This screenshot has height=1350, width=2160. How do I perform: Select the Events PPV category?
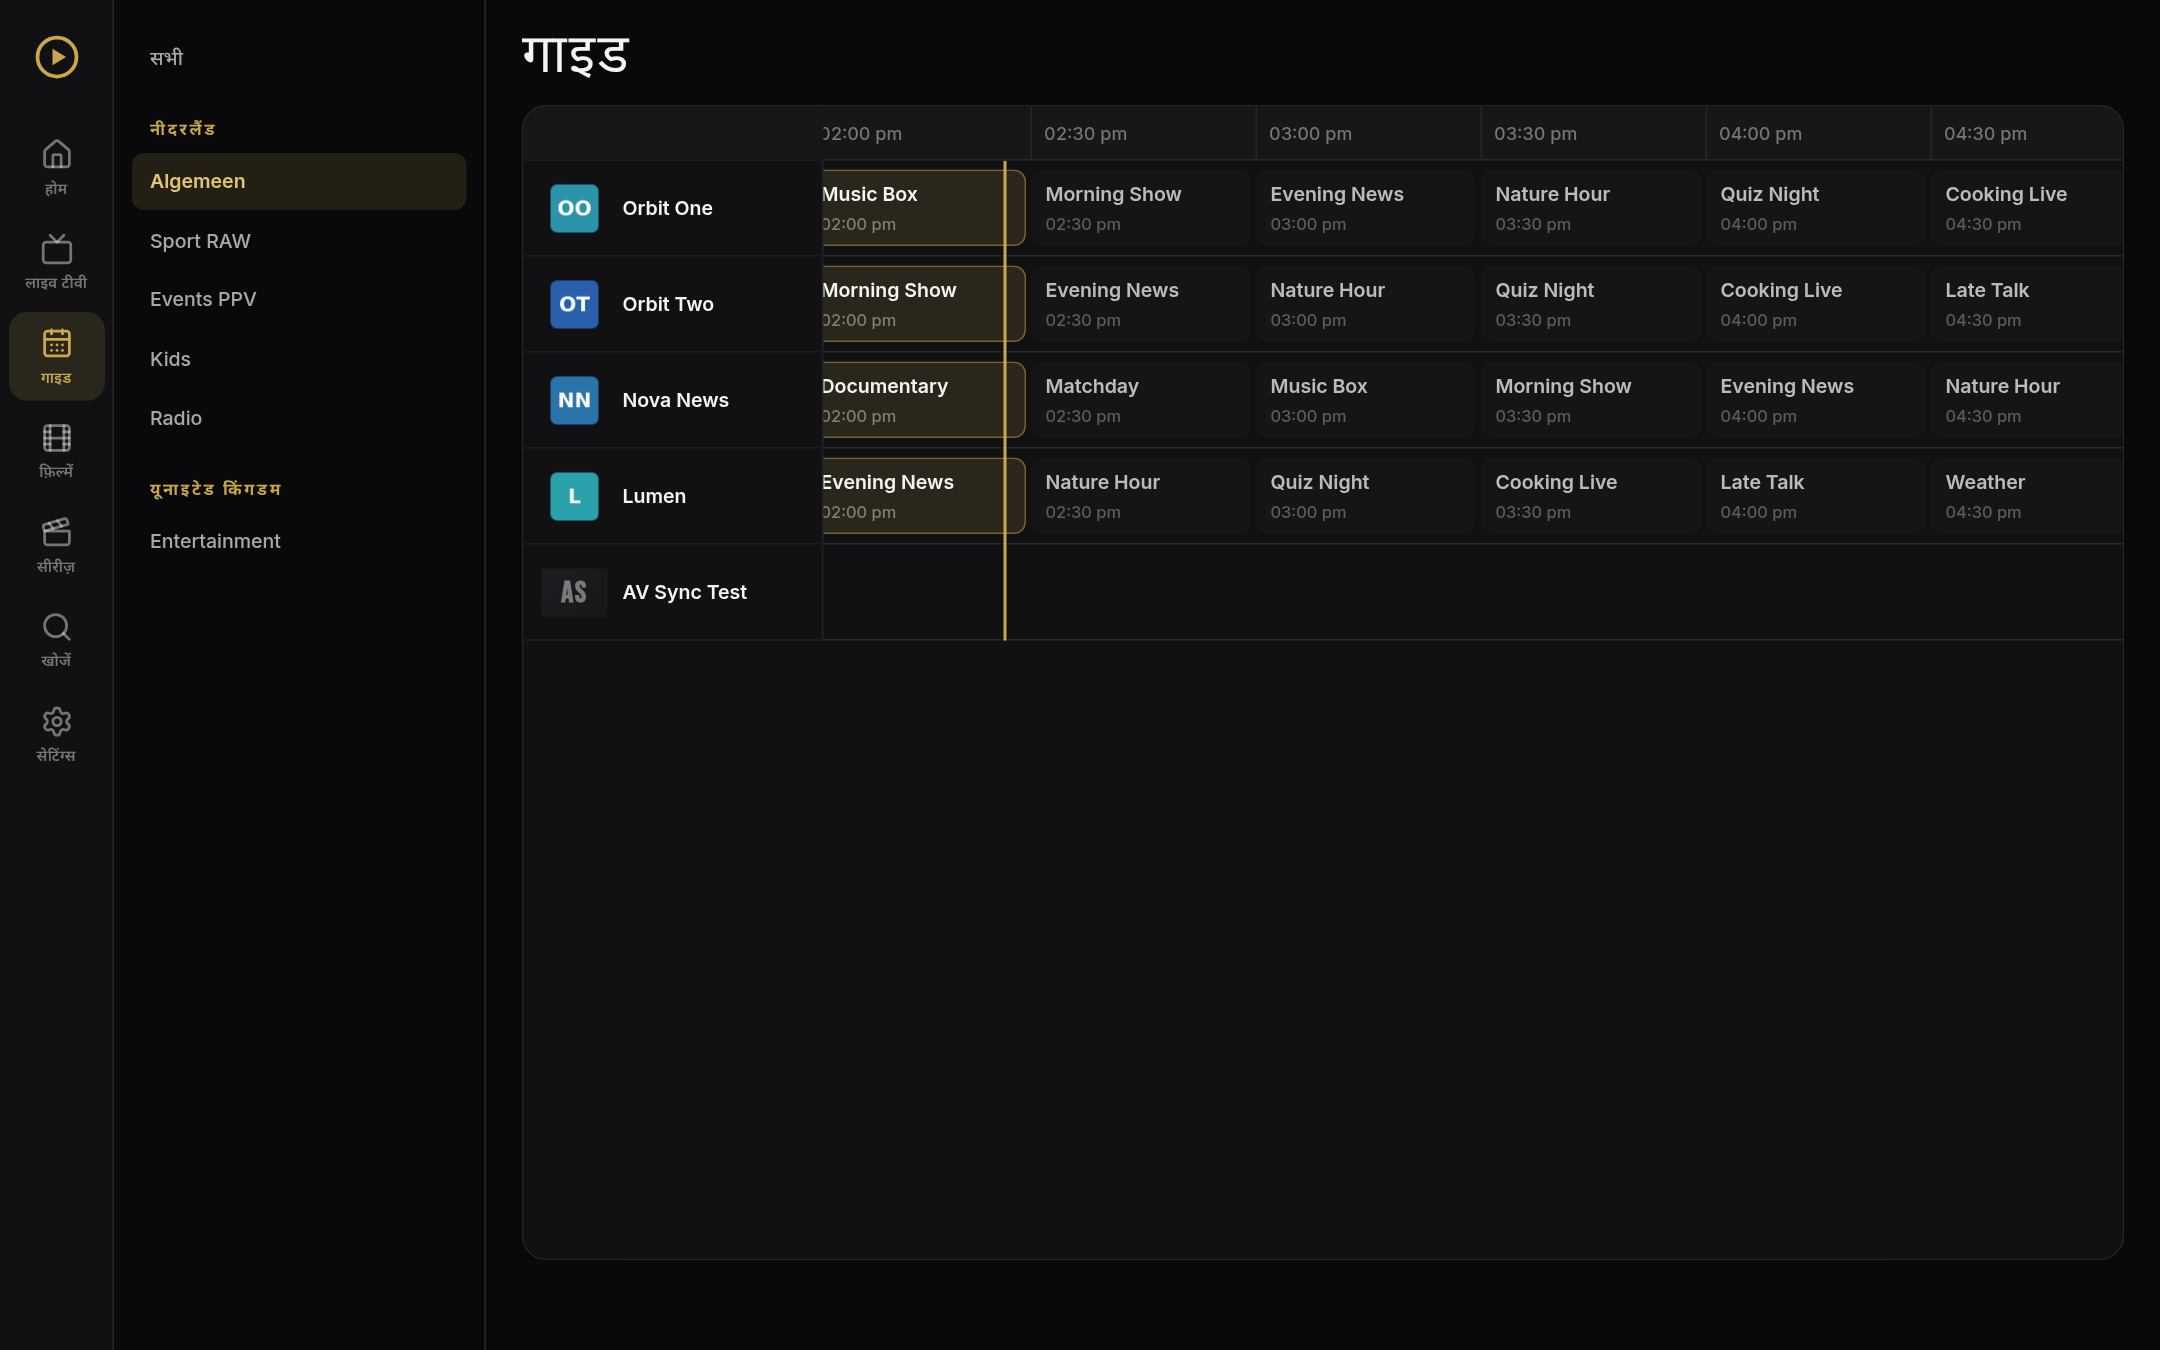click(x=299, y=299)
